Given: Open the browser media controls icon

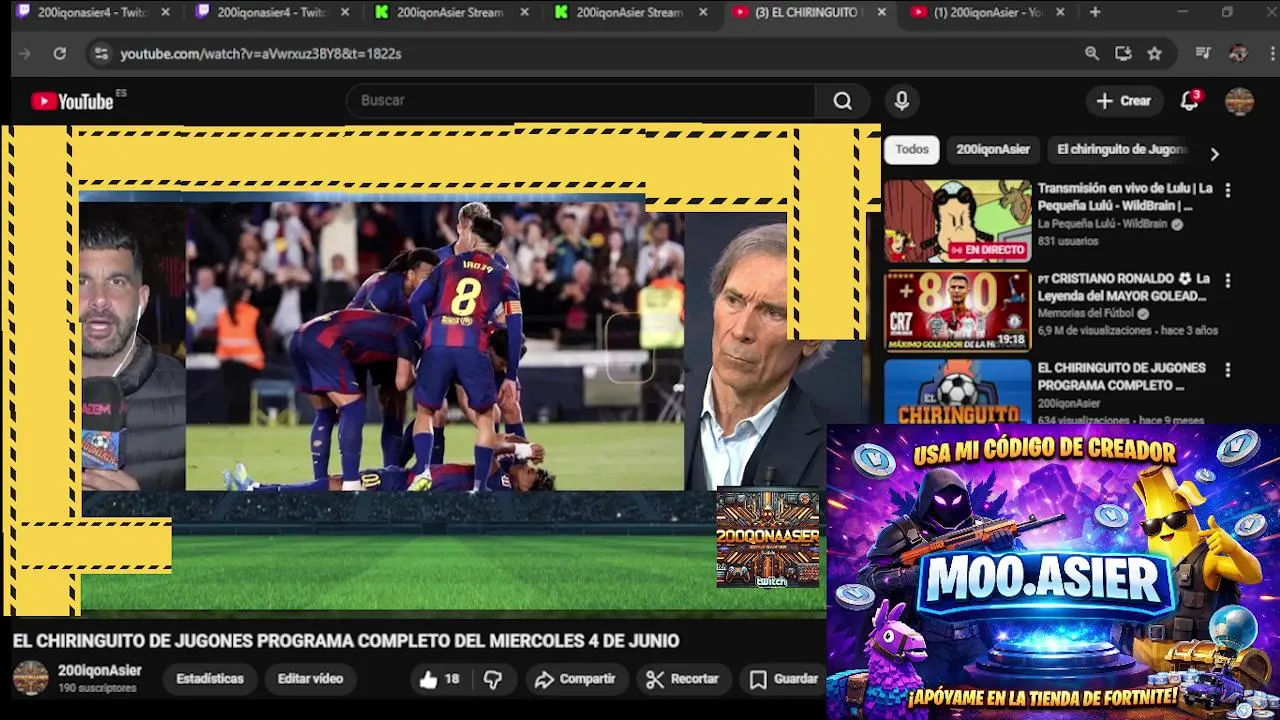Looking at the screenshot, I should (x=1203, y=53).
